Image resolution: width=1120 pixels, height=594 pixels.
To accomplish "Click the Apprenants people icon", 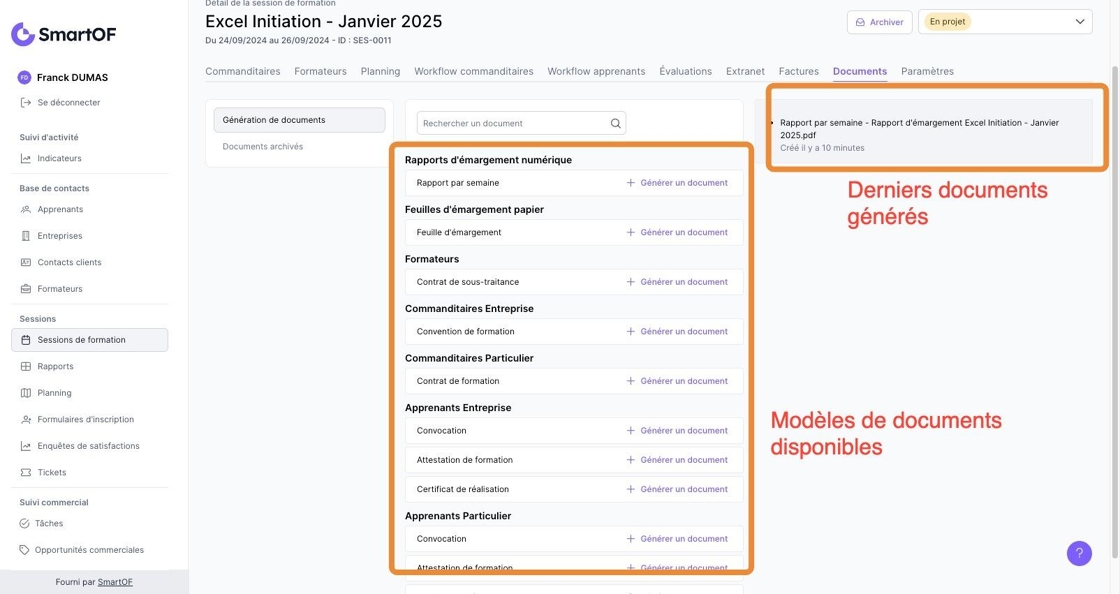I will [26, 210].
